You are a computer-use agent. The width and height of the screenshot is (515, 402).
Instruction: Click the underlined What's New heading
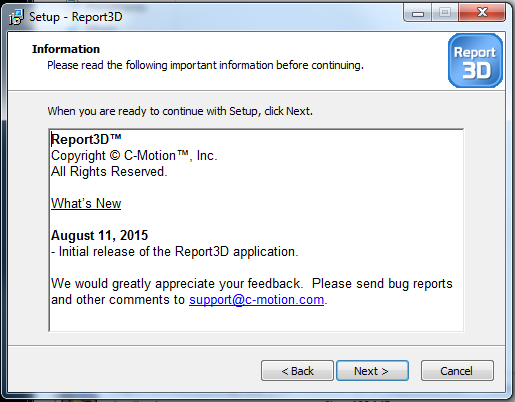click(x=86, y=203)
